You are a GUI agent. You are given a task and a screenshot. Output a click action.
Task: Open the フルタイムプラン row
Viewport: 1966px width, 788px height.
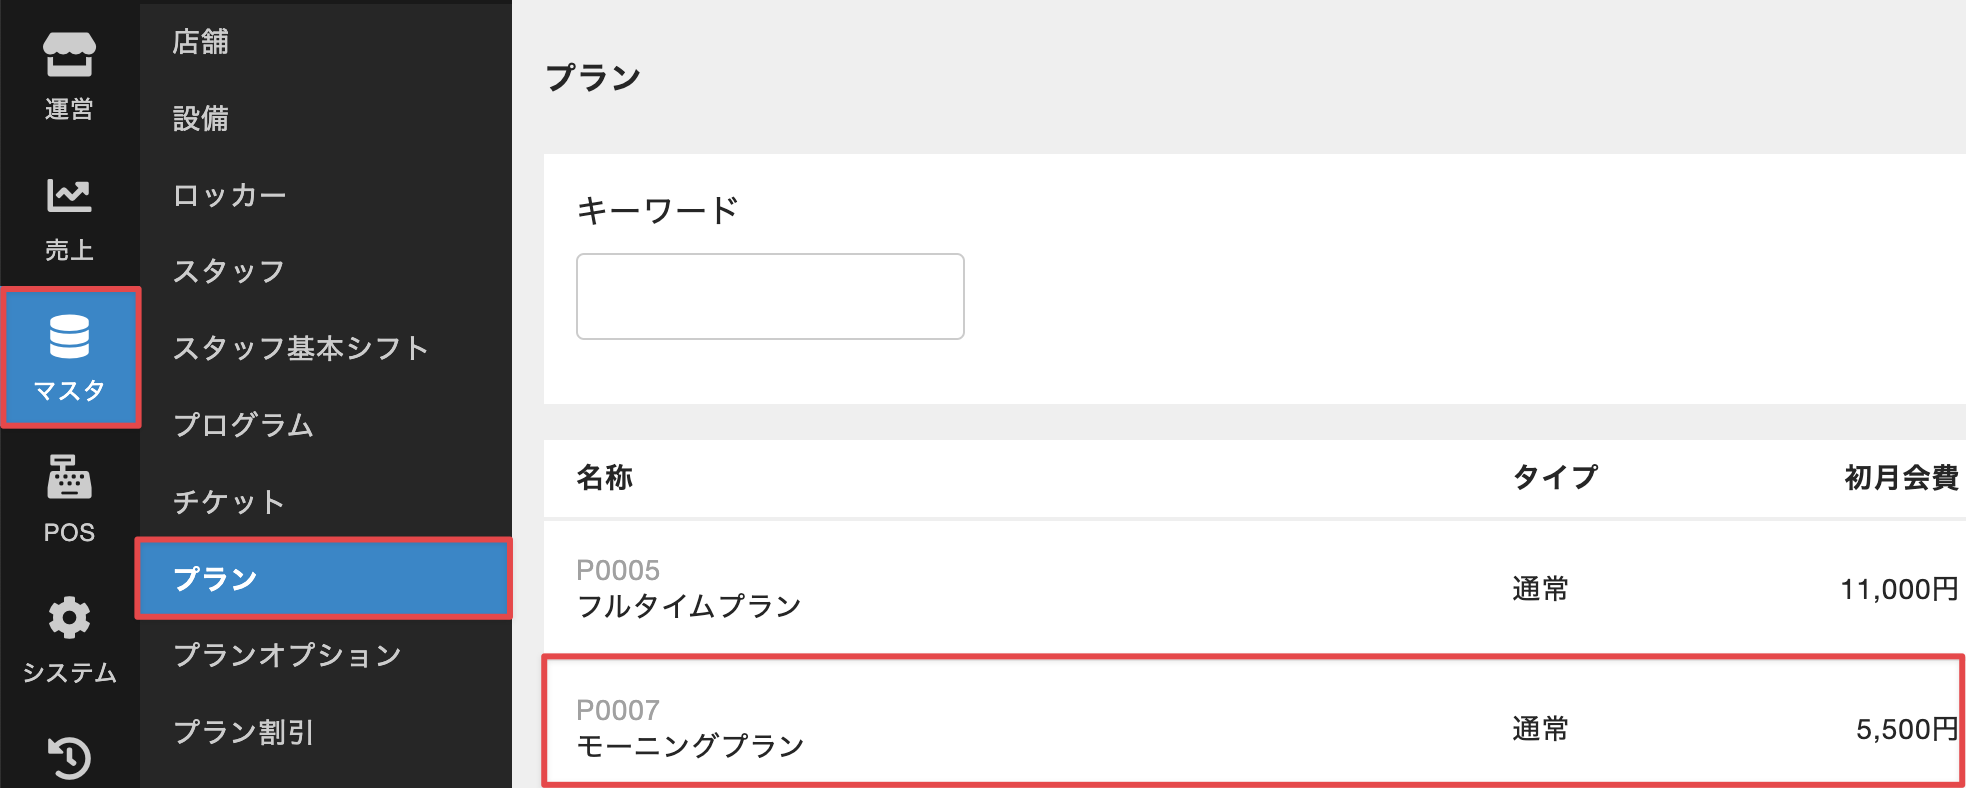coord(689,605)
